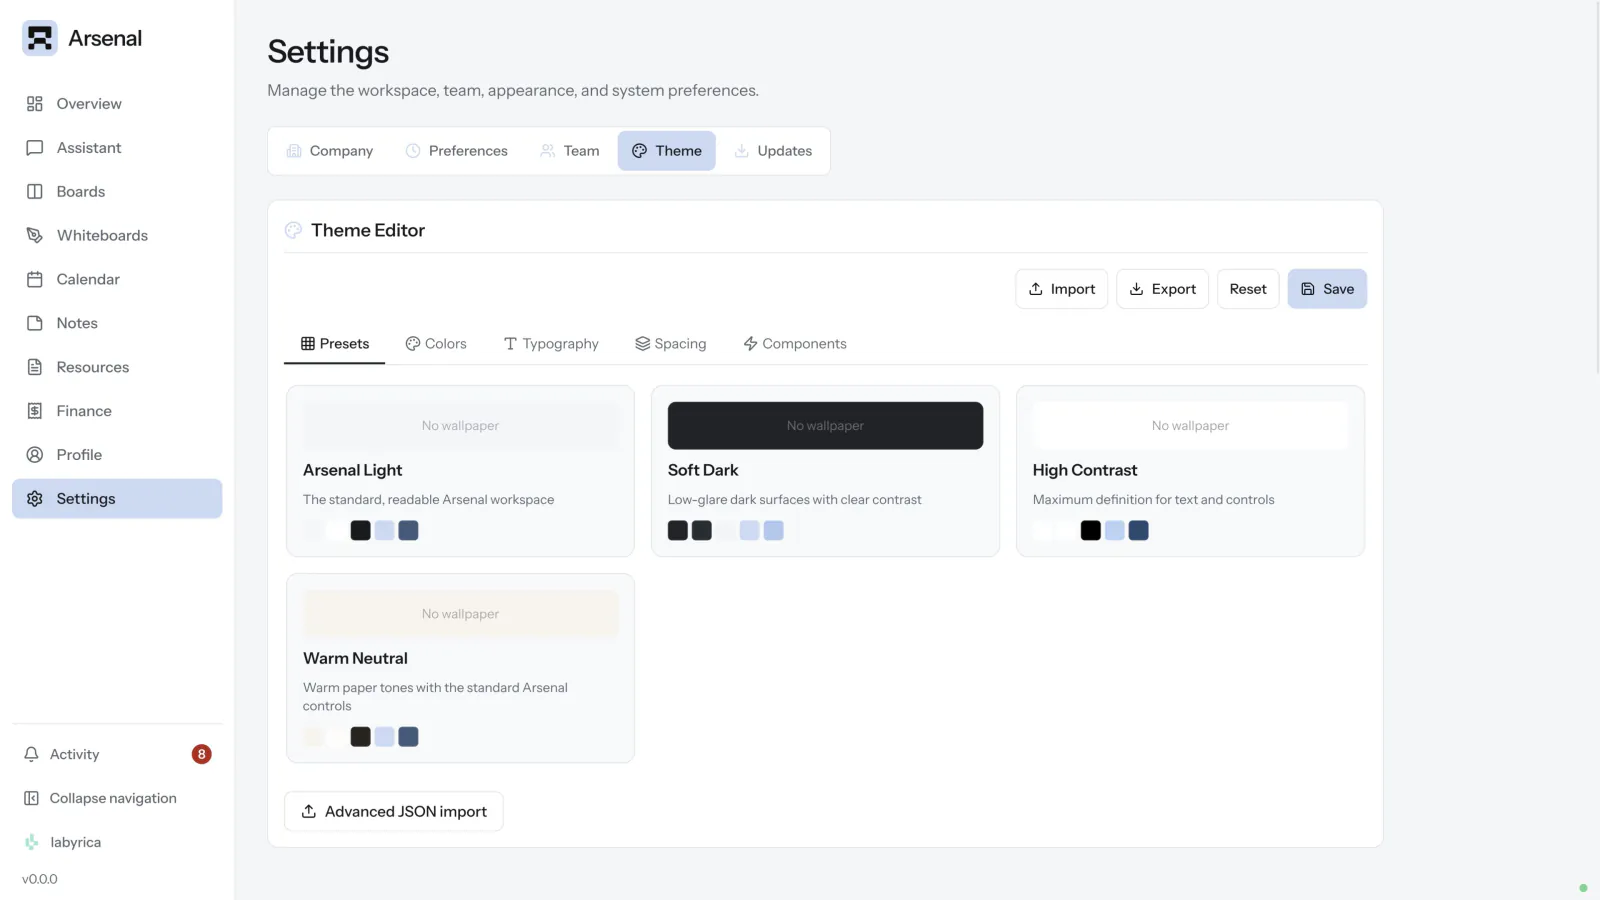Click the Arsenal logo icon
1600x900 pixels.
coord(40,38)
